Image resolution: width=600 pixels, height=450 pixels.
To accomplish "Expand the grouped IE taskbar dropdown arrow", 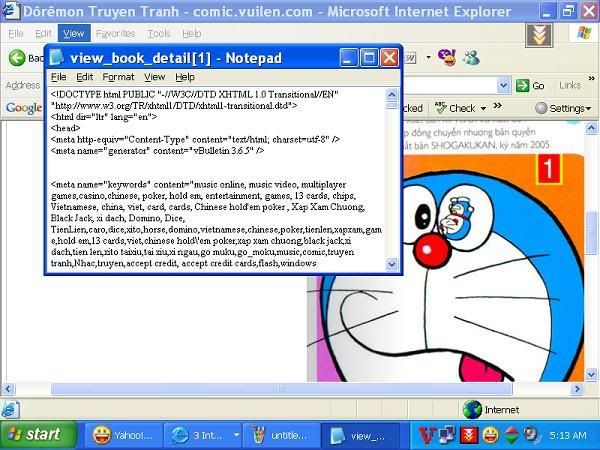I will pos(236,435).
